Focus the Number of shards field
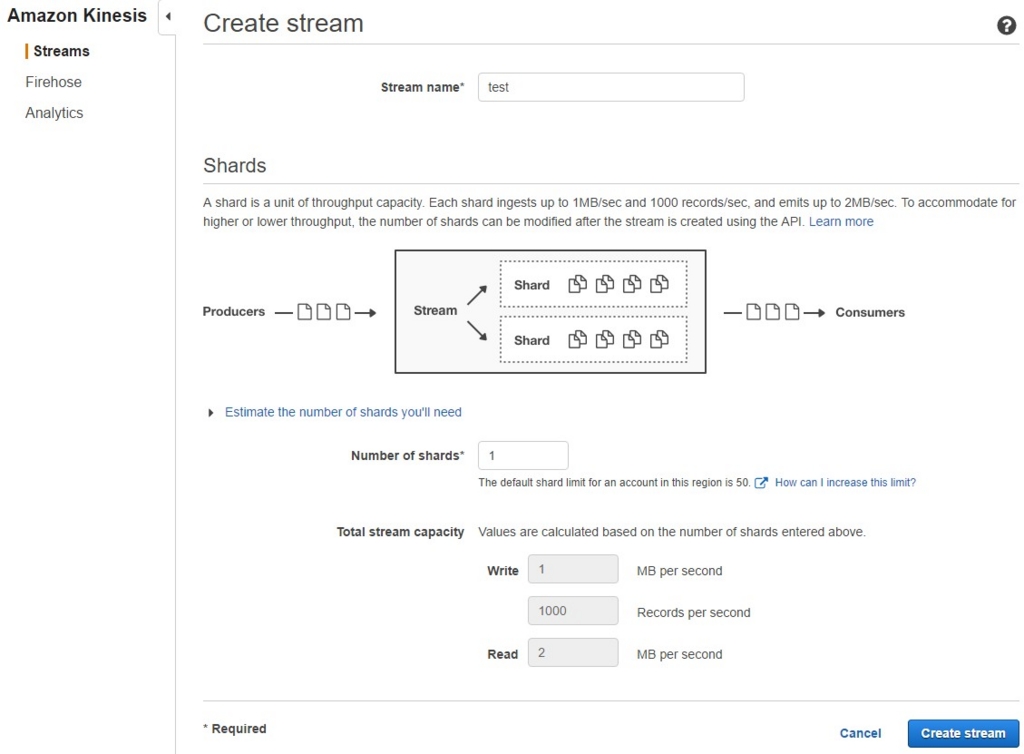This screenshot has height=754, width=1024. (x=523, y=455)
